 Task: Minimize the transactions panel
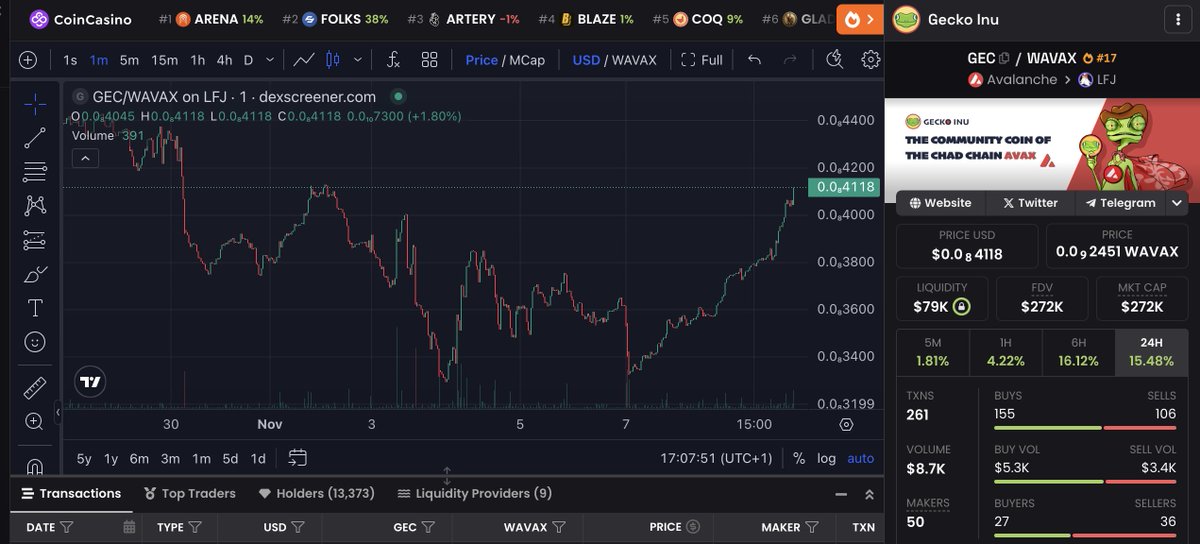[x=840, y=494]
